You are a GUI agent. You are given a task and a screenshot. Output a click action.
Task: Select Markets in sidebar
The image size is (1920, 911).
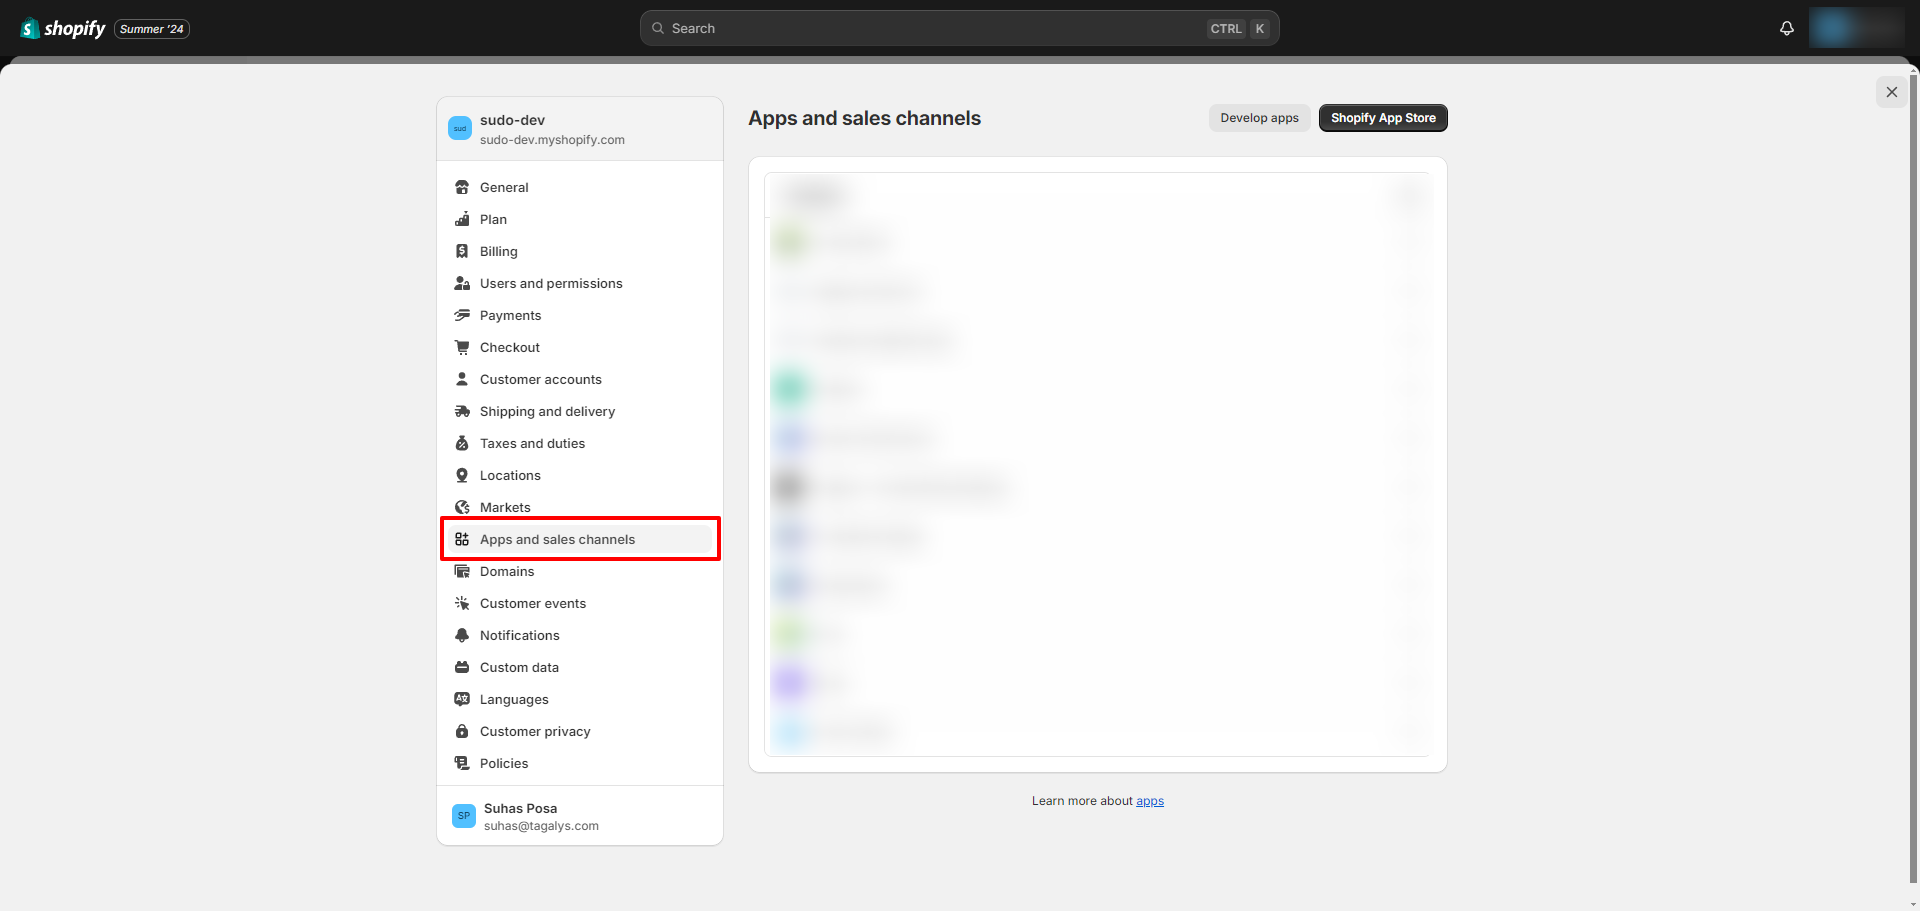click(580, 507)
